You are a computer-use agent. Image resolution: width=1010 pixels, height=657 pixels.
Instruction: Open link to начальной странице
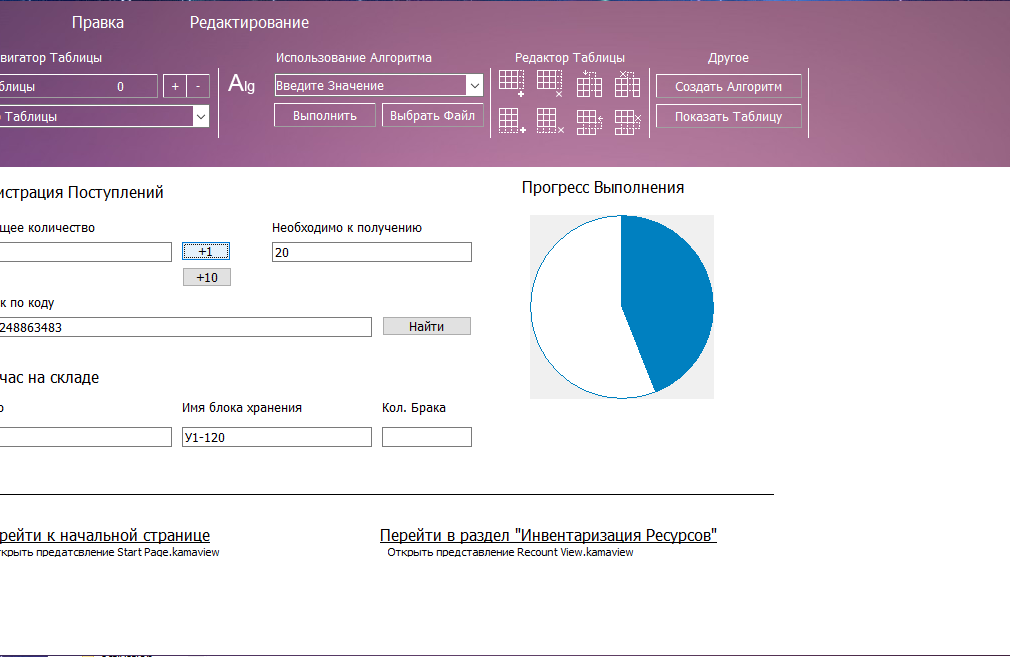(105, 535)
